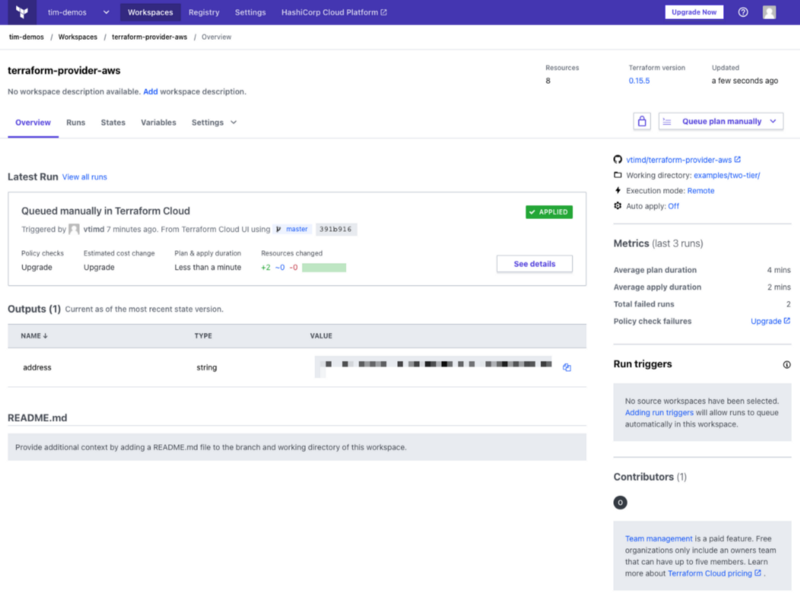
Task: Open examples/two-tier/ working directory link
Action: coord(727,175)
